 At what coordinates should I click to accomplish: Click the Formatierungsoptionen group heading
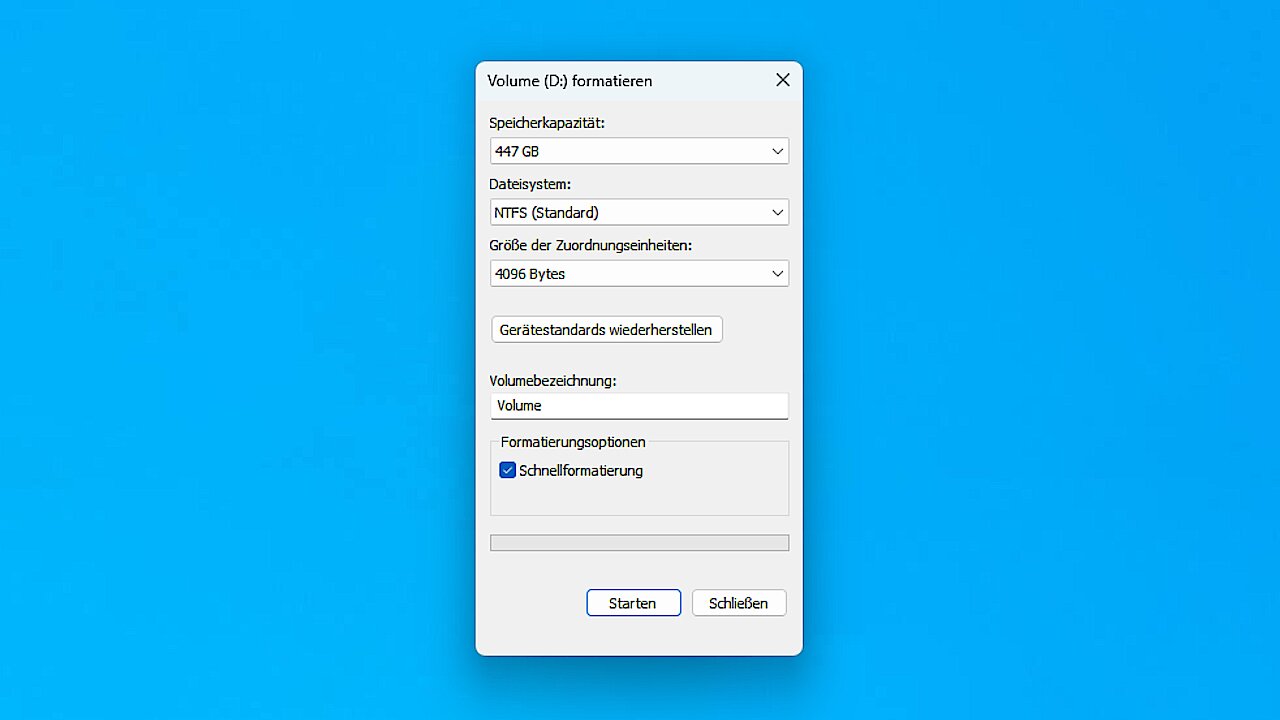[573, 442]
